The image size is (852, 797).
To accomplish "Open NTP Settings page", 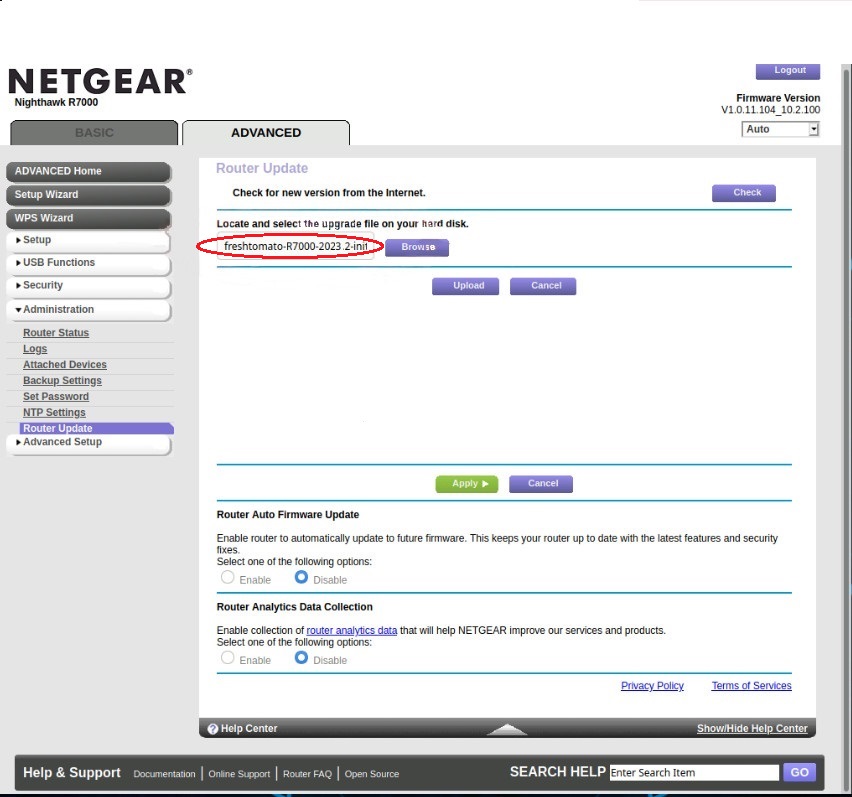I will tap(54, 412).
